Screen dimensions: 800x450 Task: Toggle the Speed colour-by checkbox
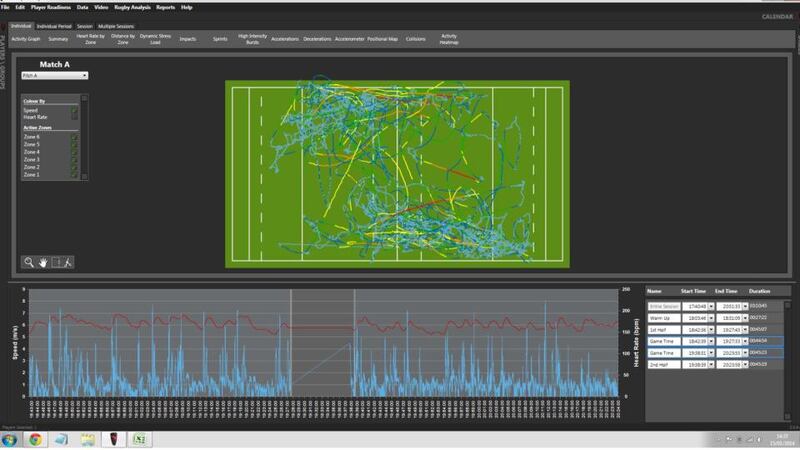[x=74, y=111]
